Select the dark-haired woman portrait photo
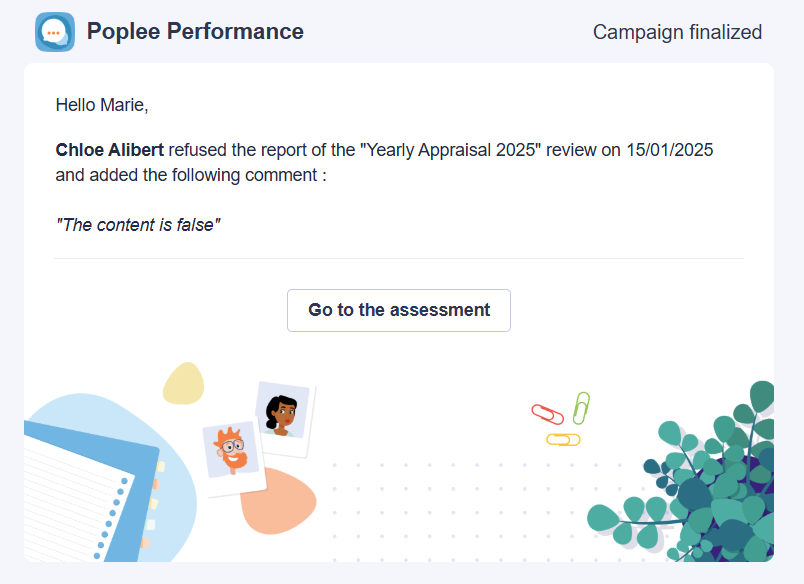Screen dimensions: 804x584 tap(284, 418)
